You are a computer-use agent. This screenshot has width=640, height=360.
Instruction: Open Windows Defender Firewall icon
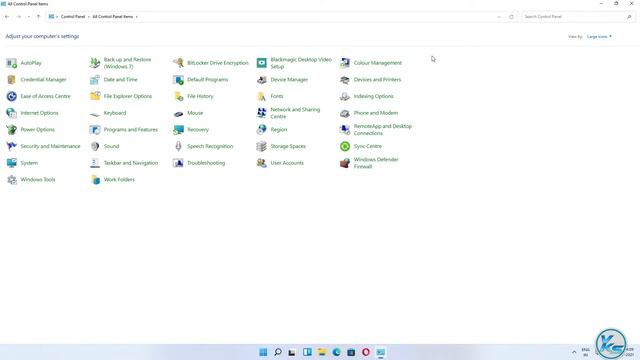pos(345,163)
